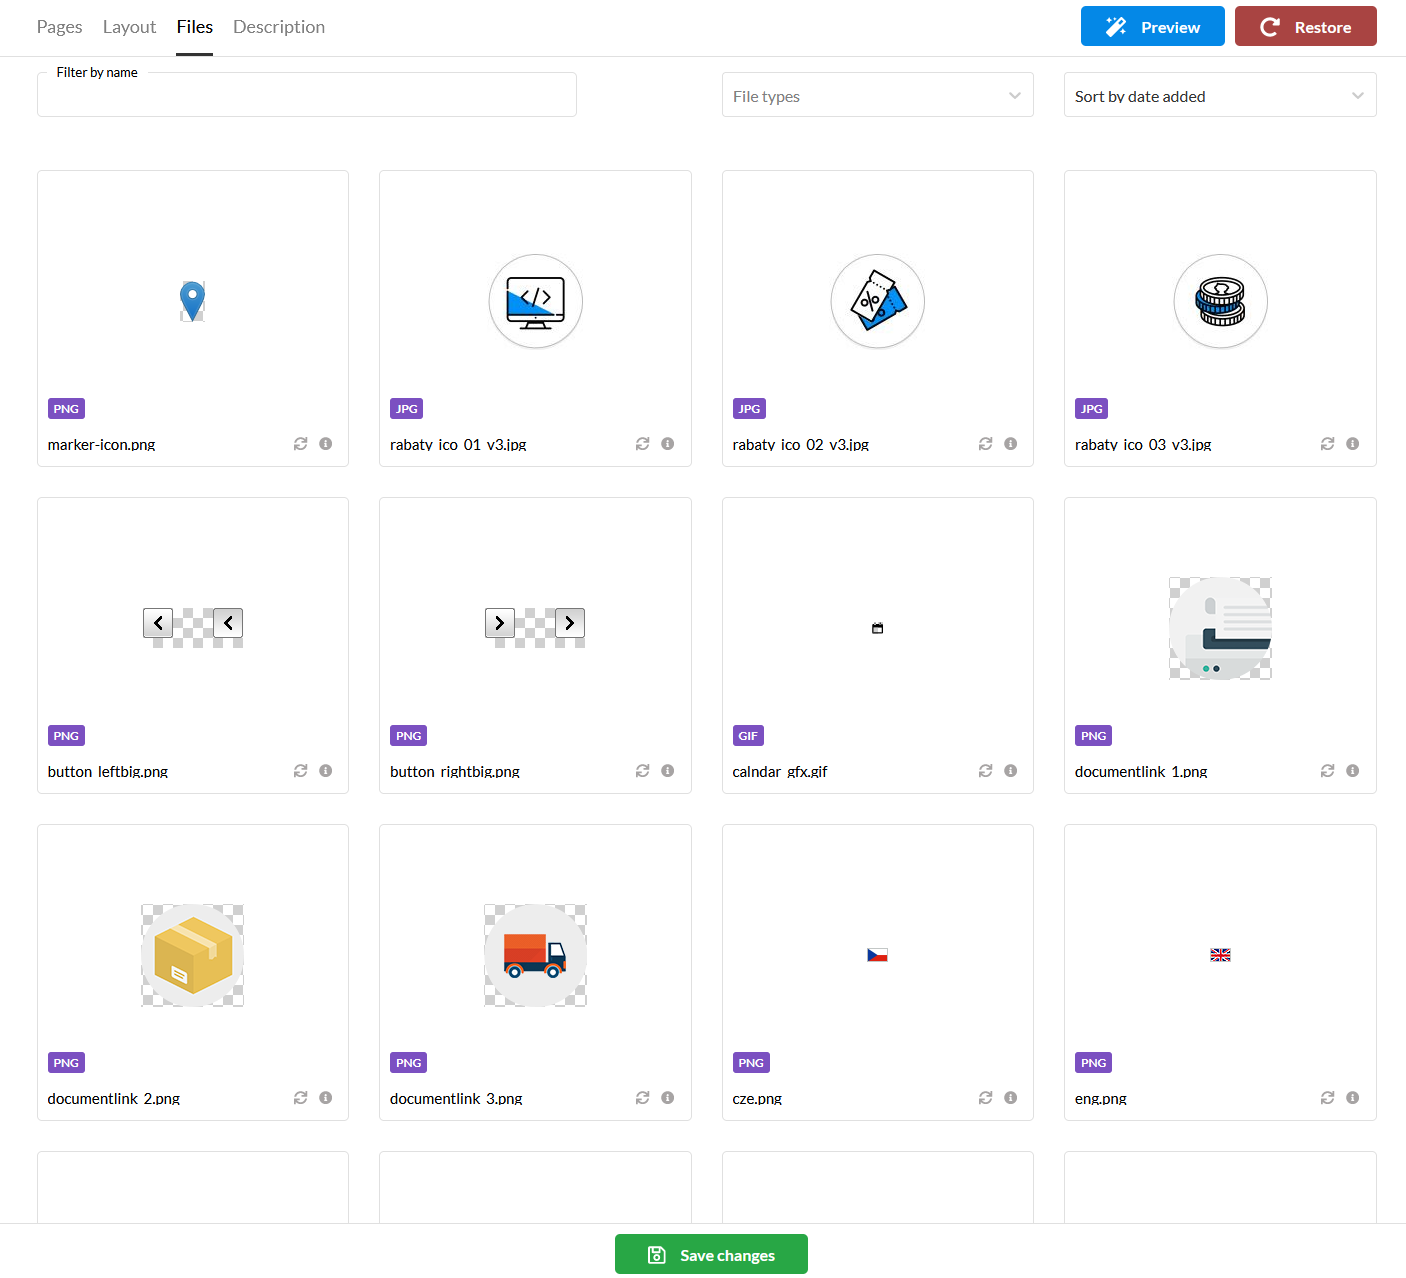Viewport: 1406px width, 1278px height.
Task: Show info for button_rightbig.png
Action: click(668, 771)
